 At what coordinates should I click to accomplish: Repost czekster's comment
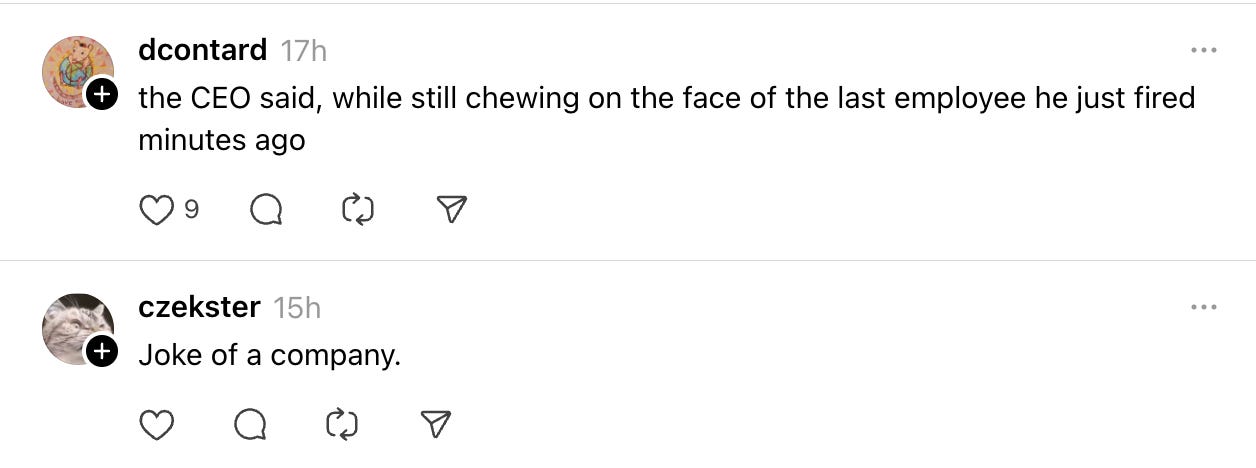coord(342,426)
